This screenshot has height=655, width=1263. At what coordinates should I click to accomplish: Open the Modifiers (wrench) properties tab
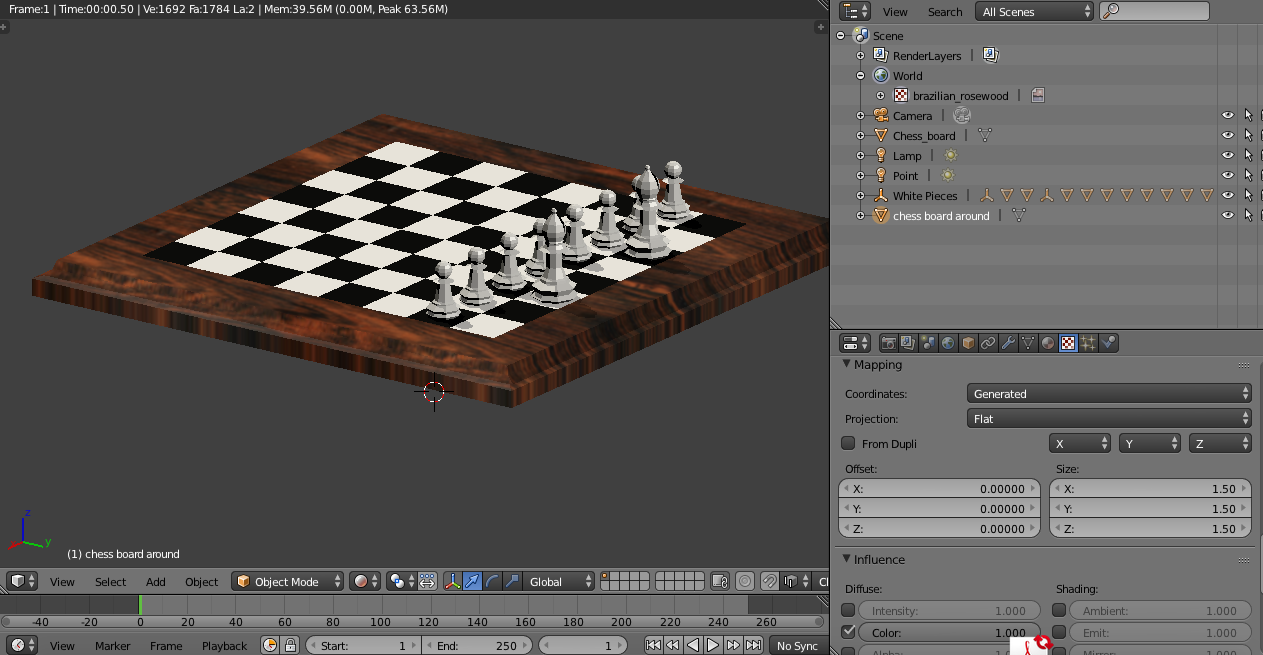(1008, 343)
